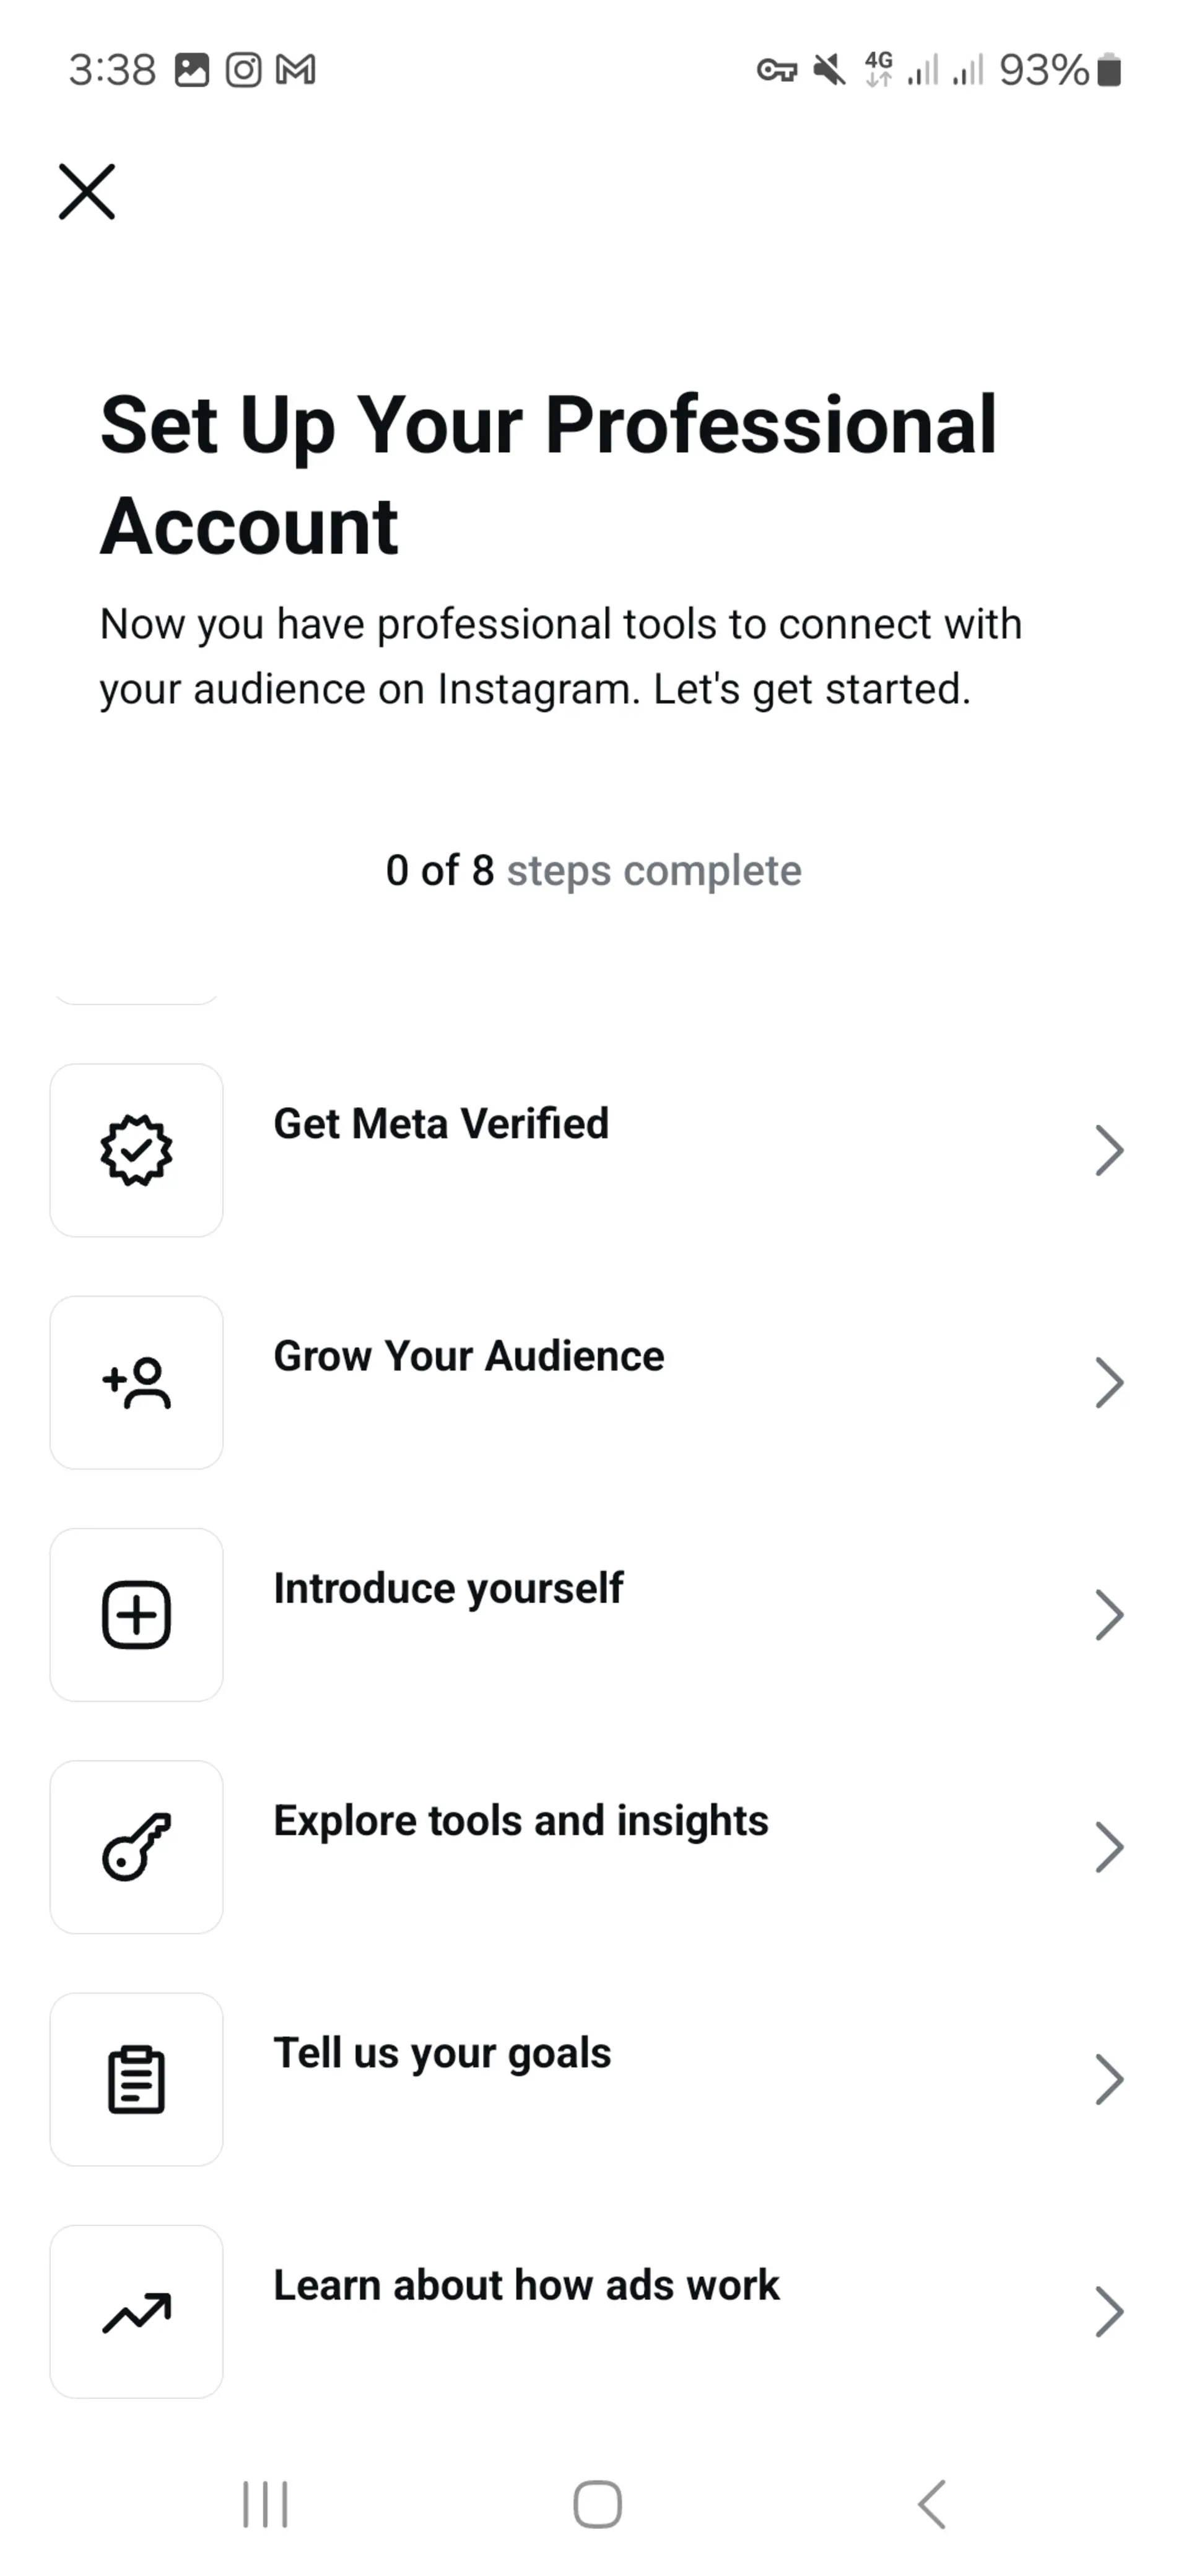1189x2576 pixels.
Task: Open Learn about how ads work chevron
Action: 1109,2311
